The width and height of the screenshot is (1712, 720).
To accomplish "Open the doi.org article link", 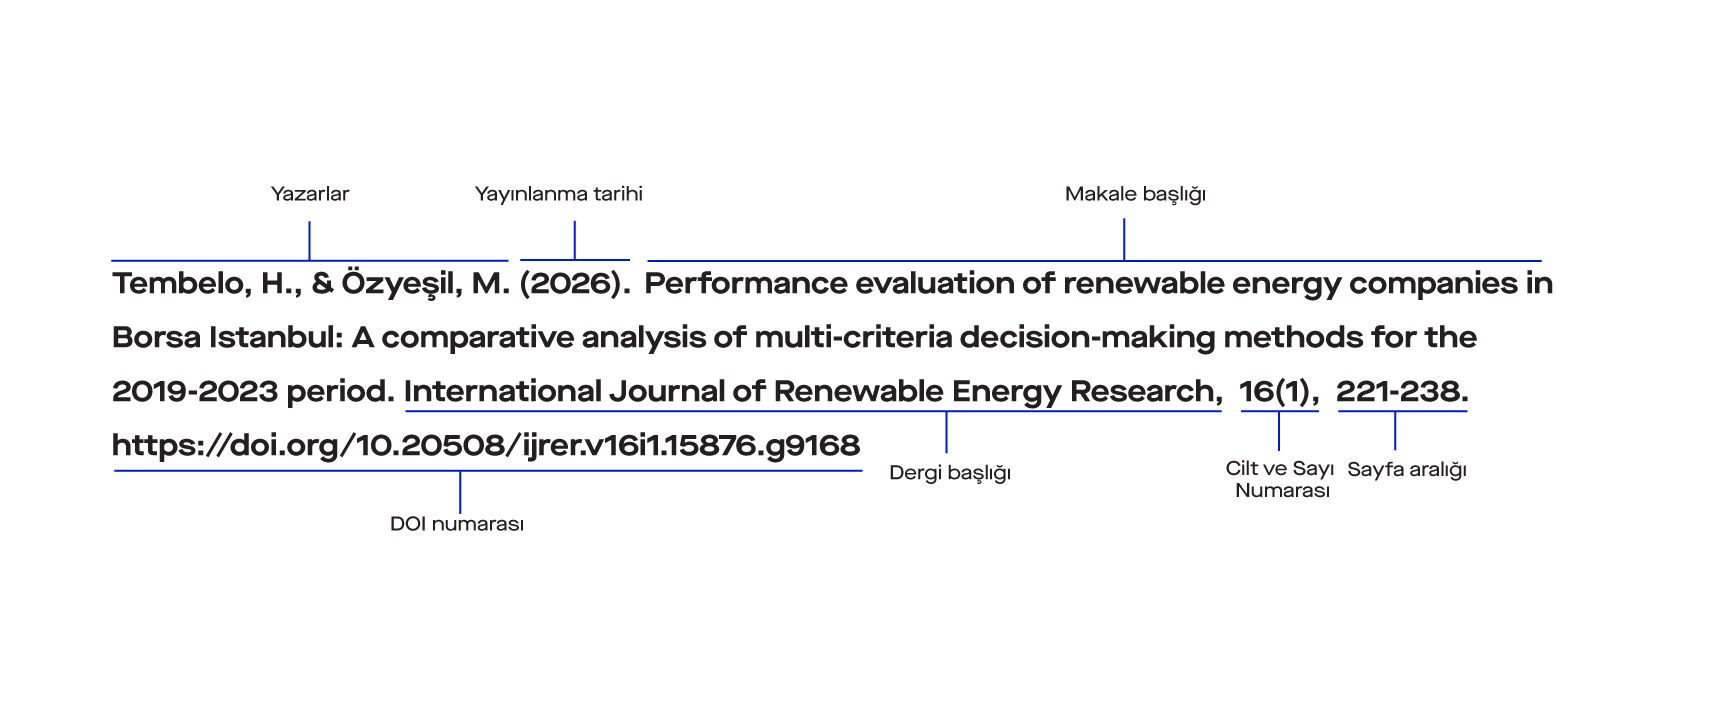I will pyautogui.click(x=486, y=445).
